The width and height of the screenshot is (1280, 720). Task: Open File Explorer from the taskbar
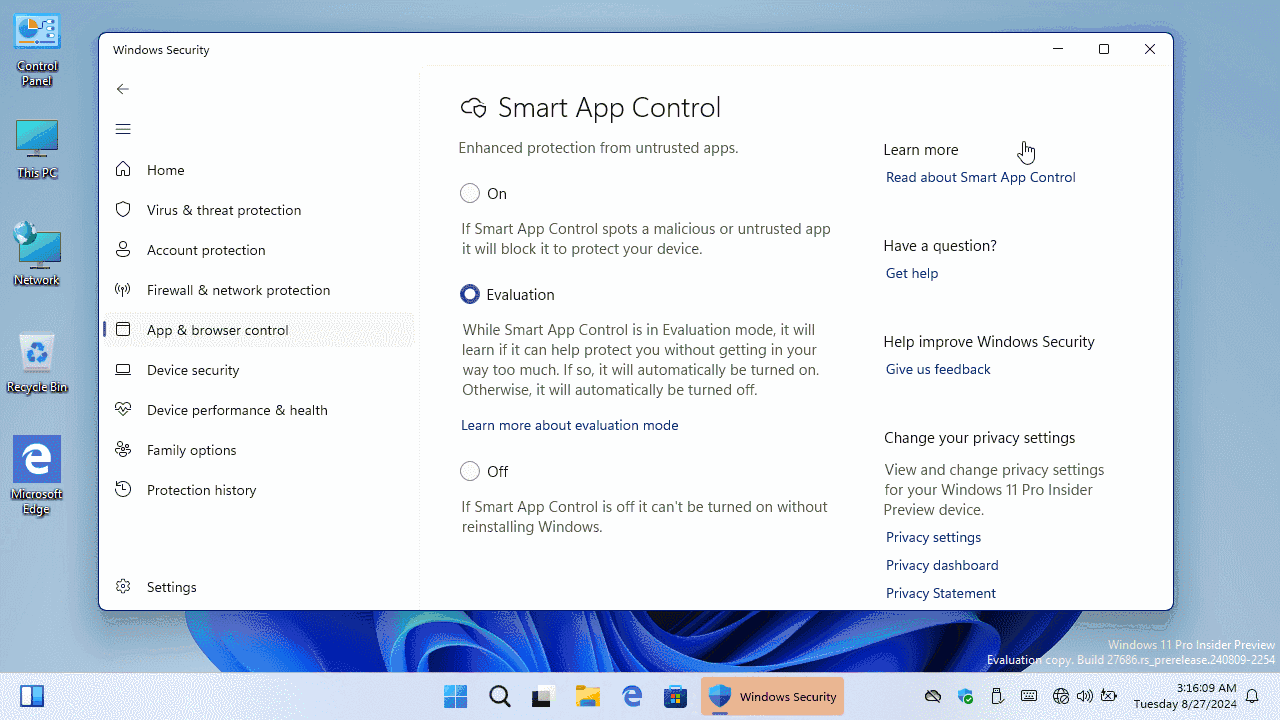587,696
